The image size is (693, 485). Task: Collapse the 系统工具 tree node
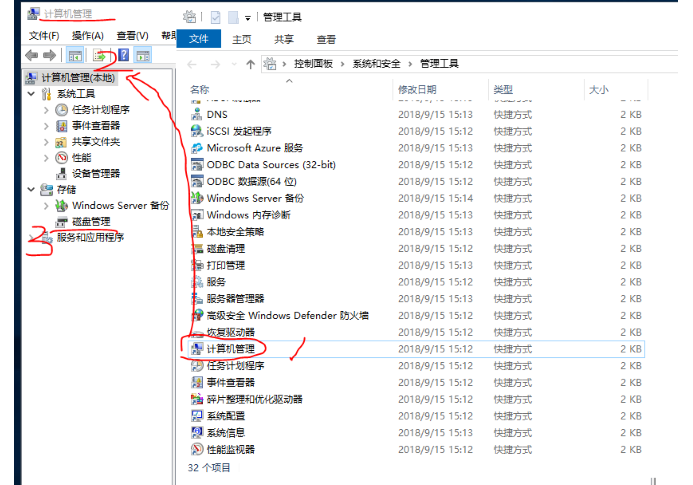tap(31, 94)
